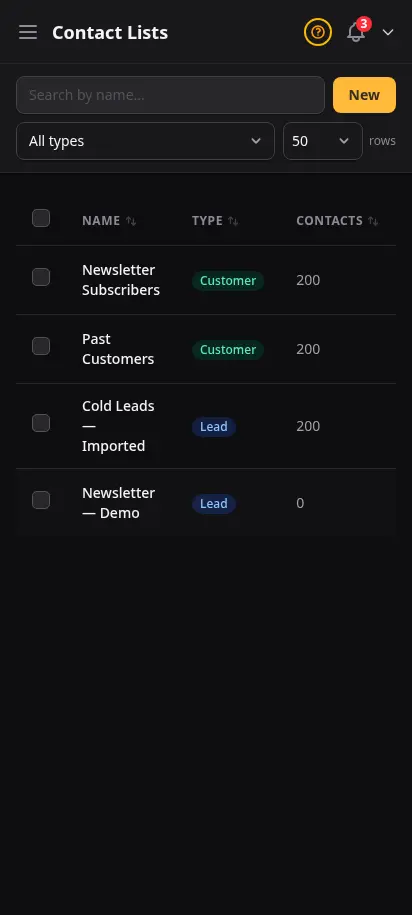
Task: Toggle the select-all header checkbox
Action: [41, 218]
